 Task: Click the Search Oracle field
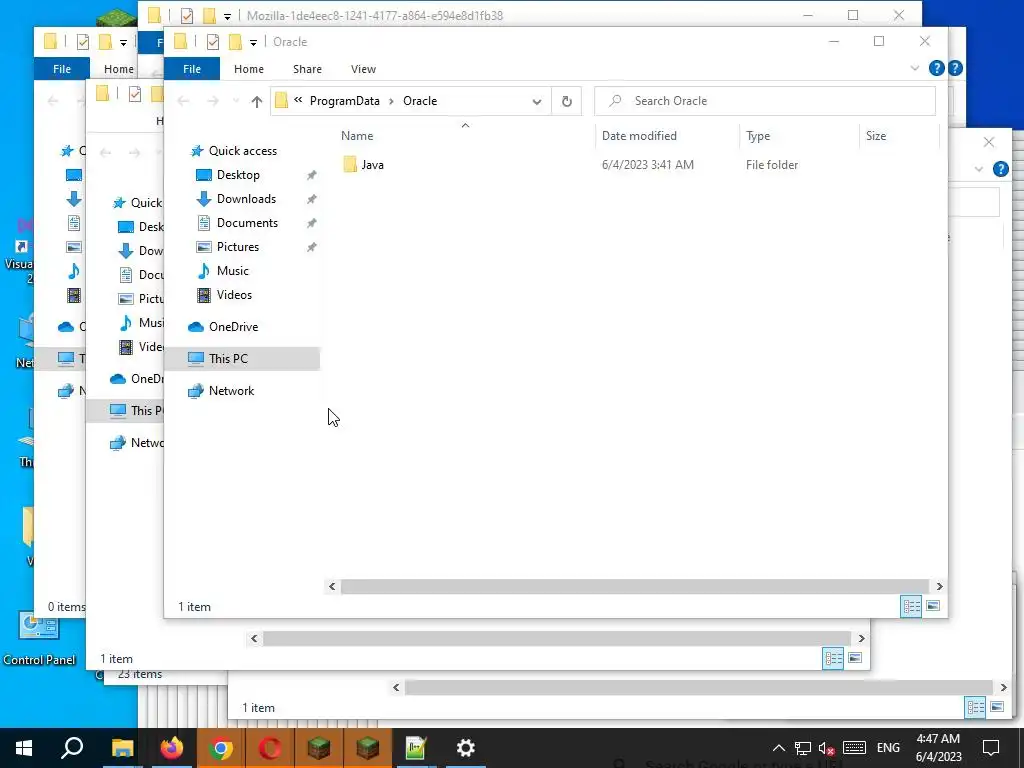click(765, 101)
